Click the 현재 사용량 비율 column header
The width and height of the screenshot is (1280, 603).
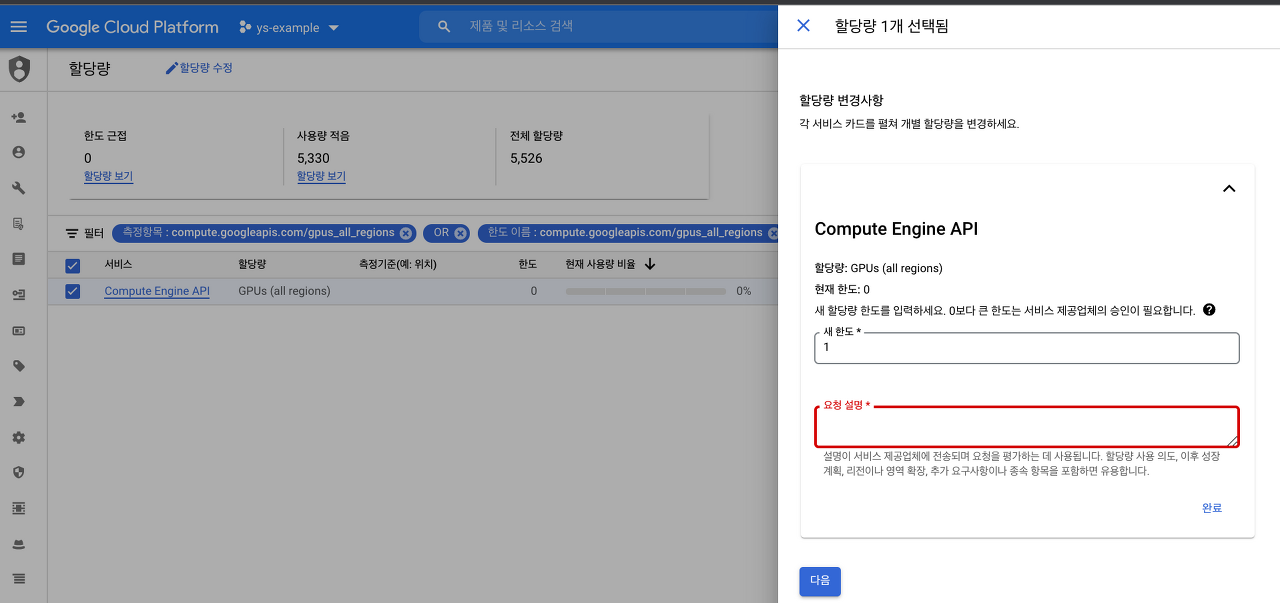(602, 265)
